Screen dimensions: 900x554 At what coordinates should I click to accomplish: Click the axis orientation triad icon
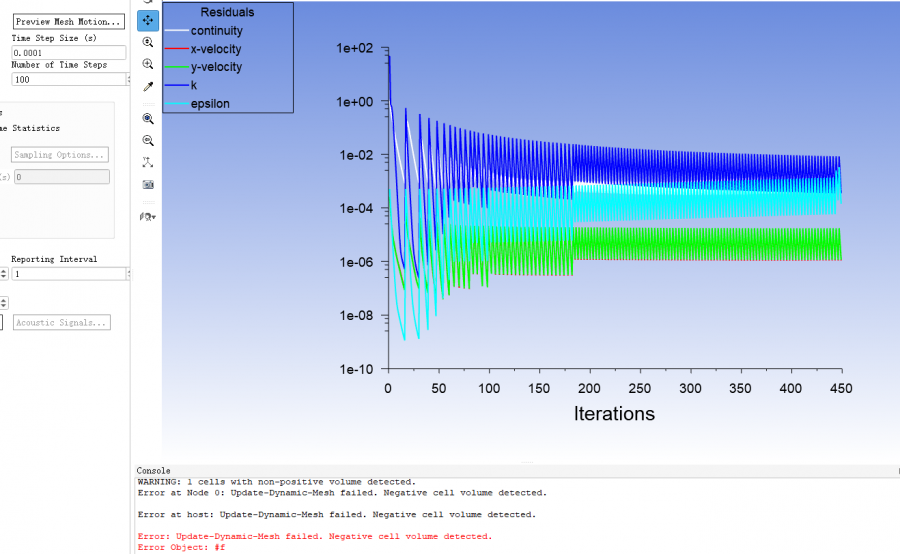(148, 162)
